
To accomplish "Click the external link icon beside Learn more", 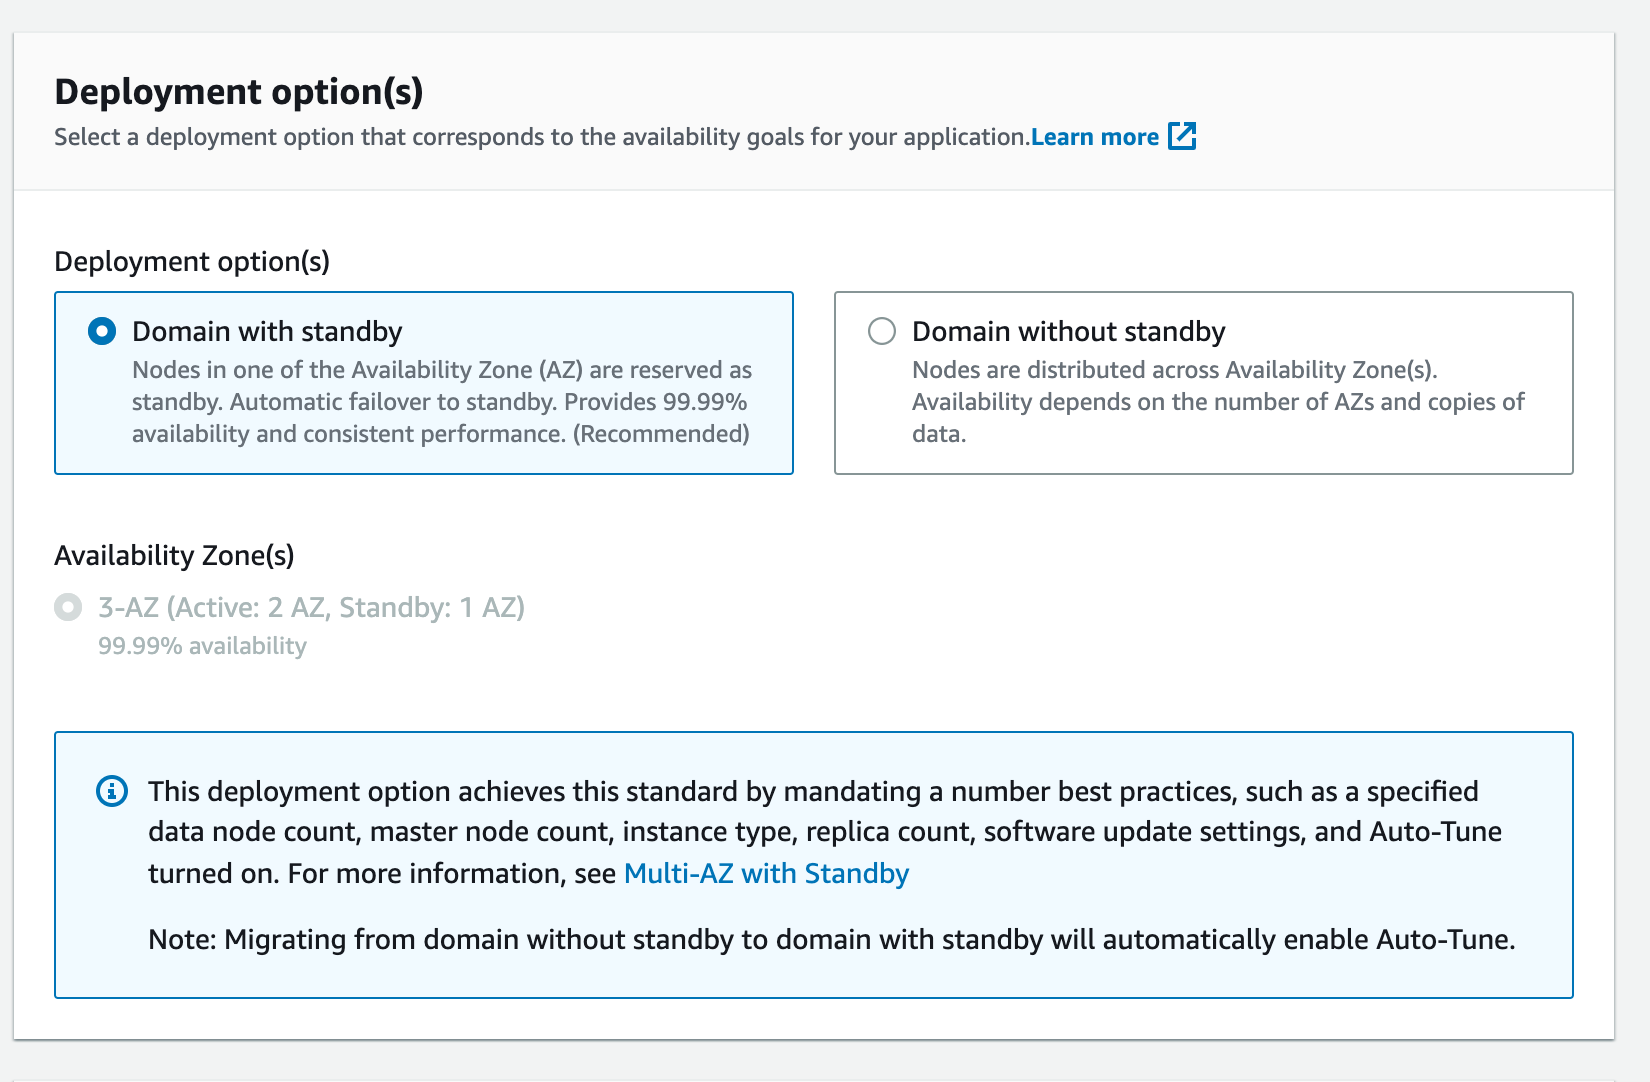I will pyautogui.click(x=1182, y=136).
